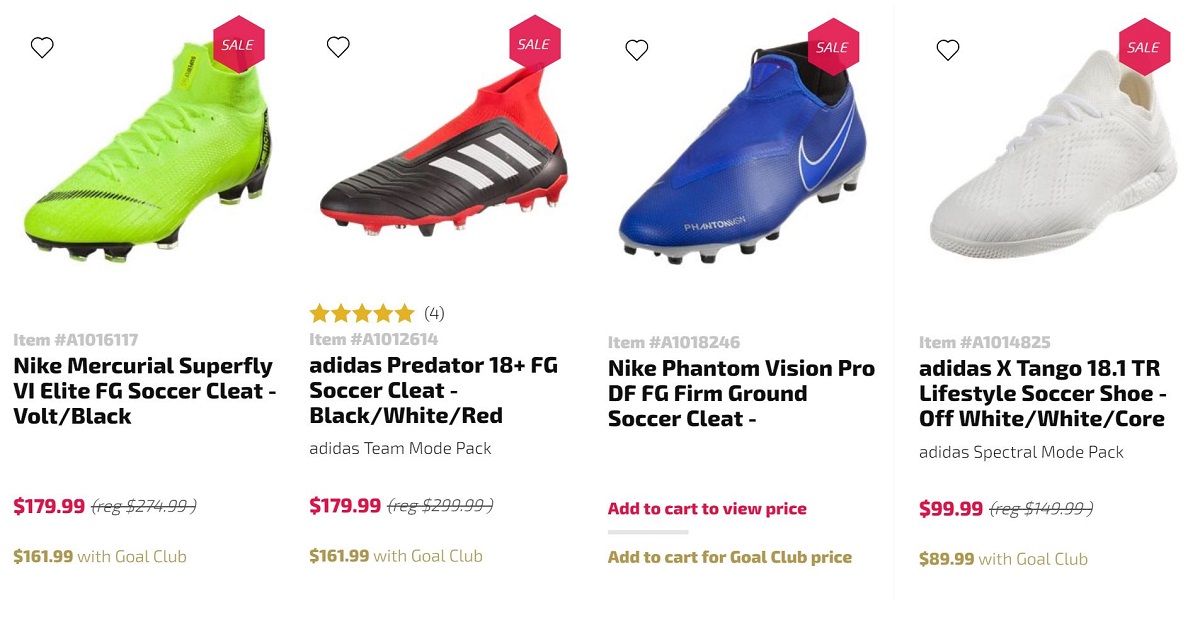Open adidas Predator 18+ FG Soccer Cleat link
This screenshot has height=627, width=1200.
[433, 391]
